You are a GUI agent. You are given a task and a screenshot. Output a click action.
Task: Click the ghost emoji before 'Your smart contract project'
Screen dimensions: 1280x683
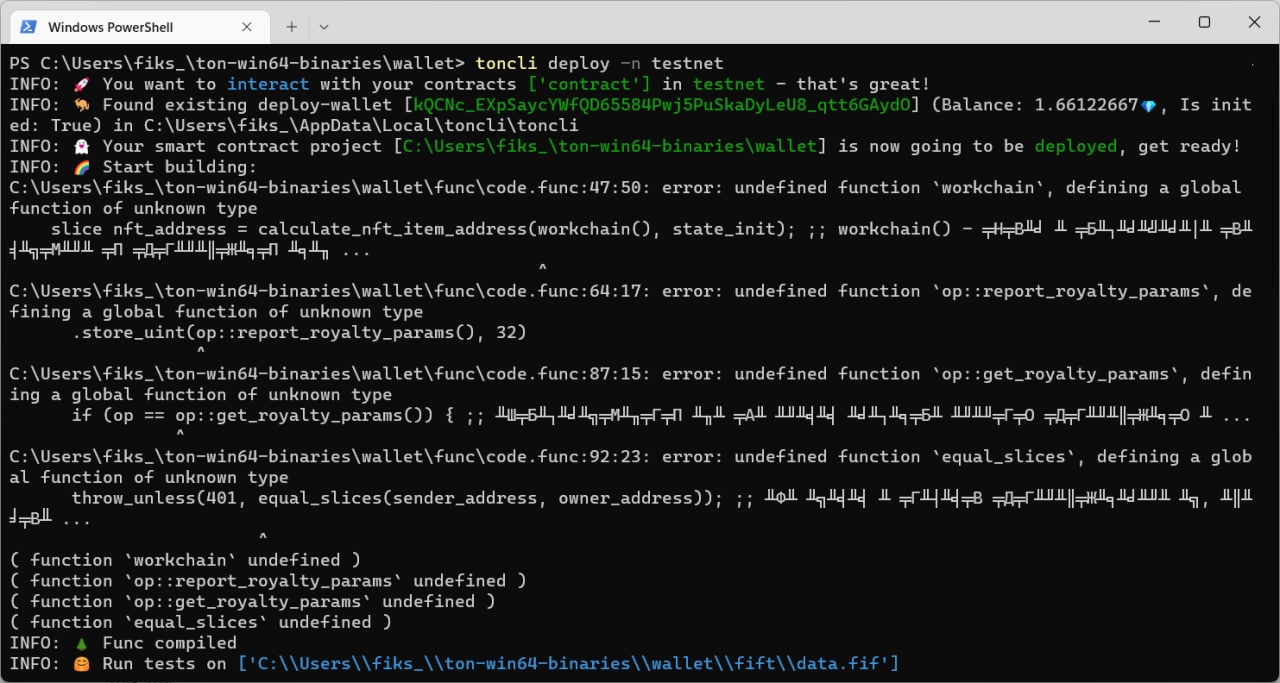[x=82, y=146]
